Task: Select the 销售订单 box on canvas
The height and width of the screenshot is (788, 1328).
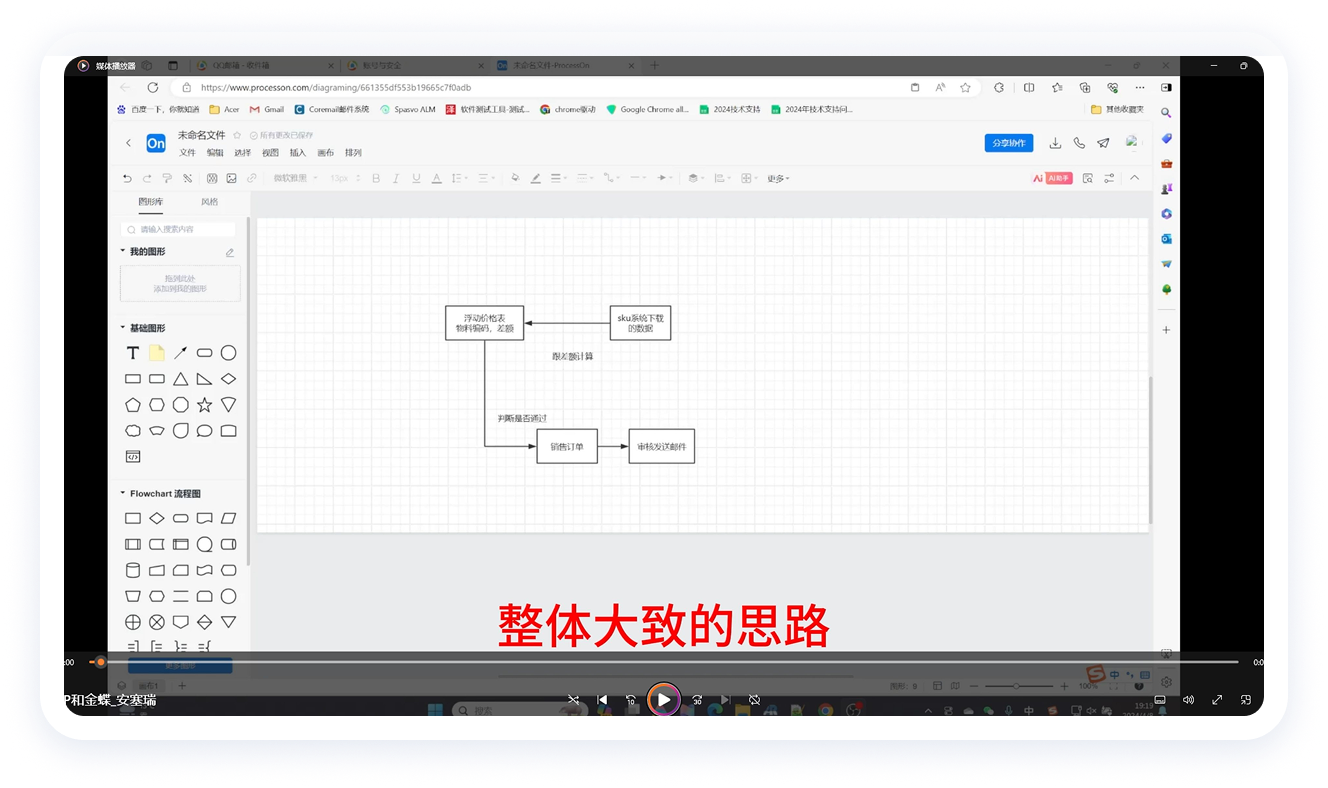Action: point(567,446)
